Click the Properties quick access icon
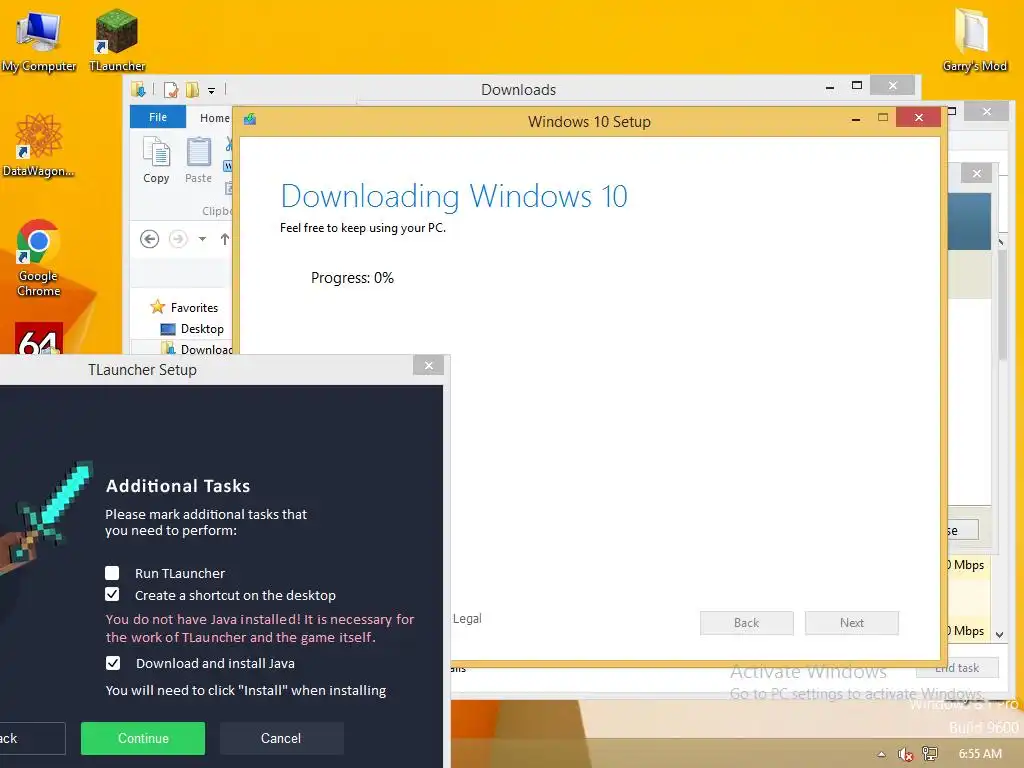The image size is (1024, 768). (x=171, y=89)
